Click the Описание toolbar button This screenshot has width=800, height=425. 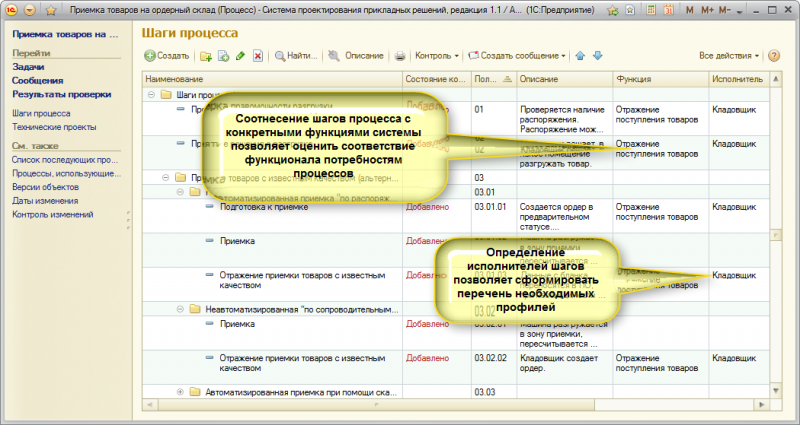[364, 56]
